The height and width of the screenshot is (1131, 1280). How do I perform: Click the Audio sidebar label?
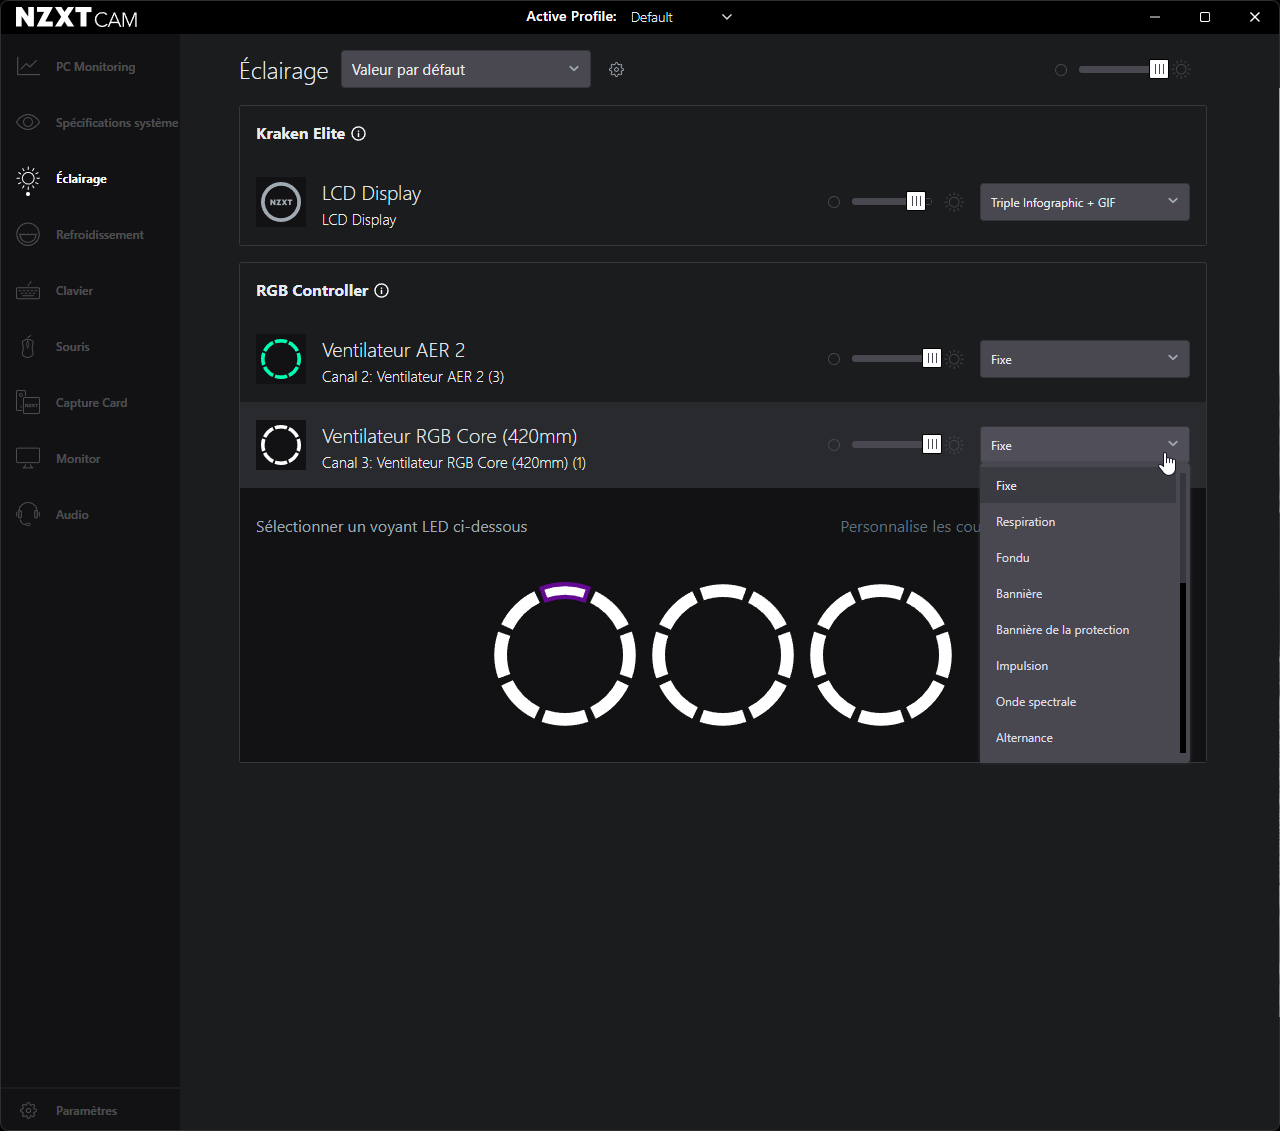pyautogui.click(x=72, y=515)
